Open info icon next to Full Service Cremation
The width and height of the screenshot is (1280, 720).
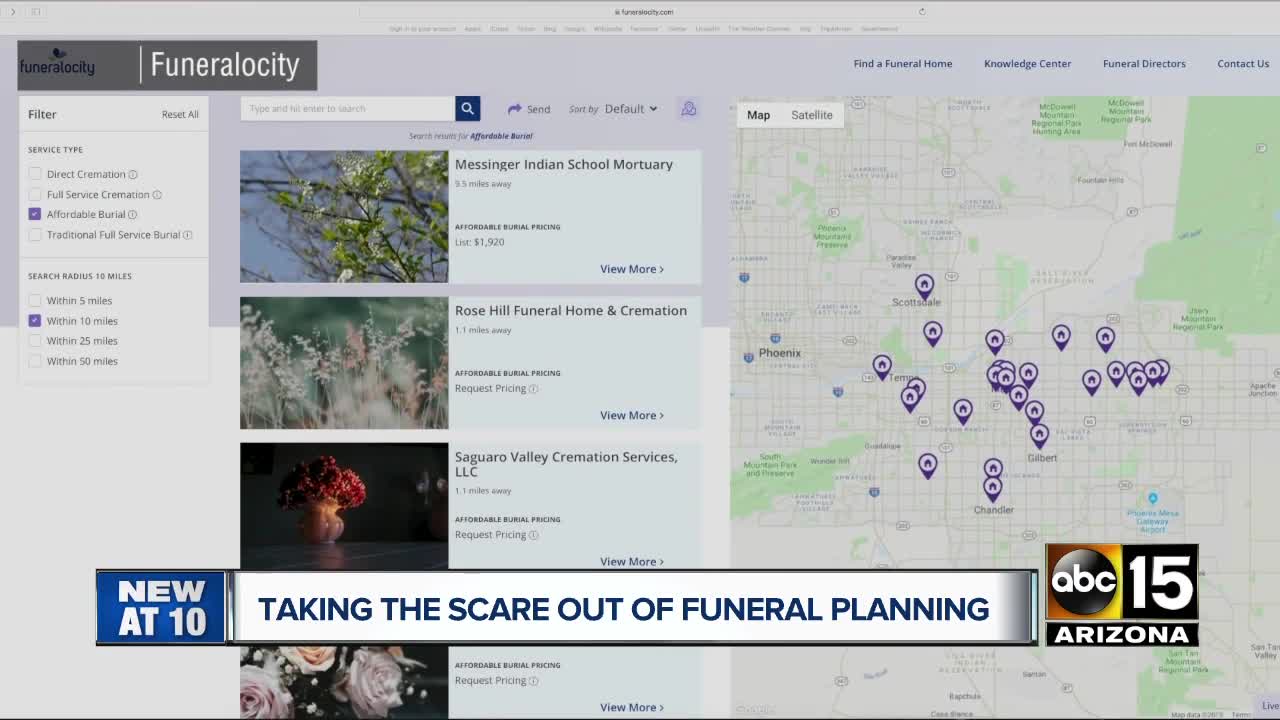pos(157,195)
